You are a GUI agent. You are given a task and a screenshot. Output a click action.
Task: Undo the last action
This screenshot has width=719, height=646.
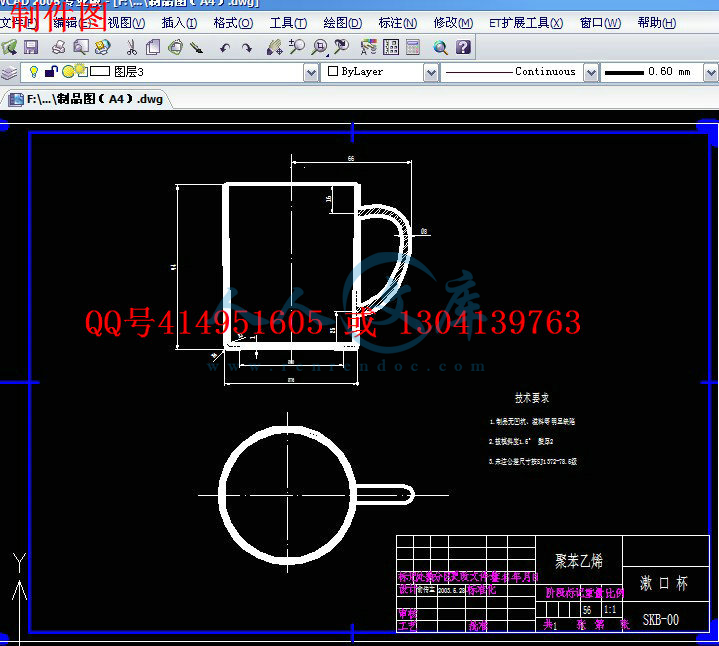click(225, 48)
